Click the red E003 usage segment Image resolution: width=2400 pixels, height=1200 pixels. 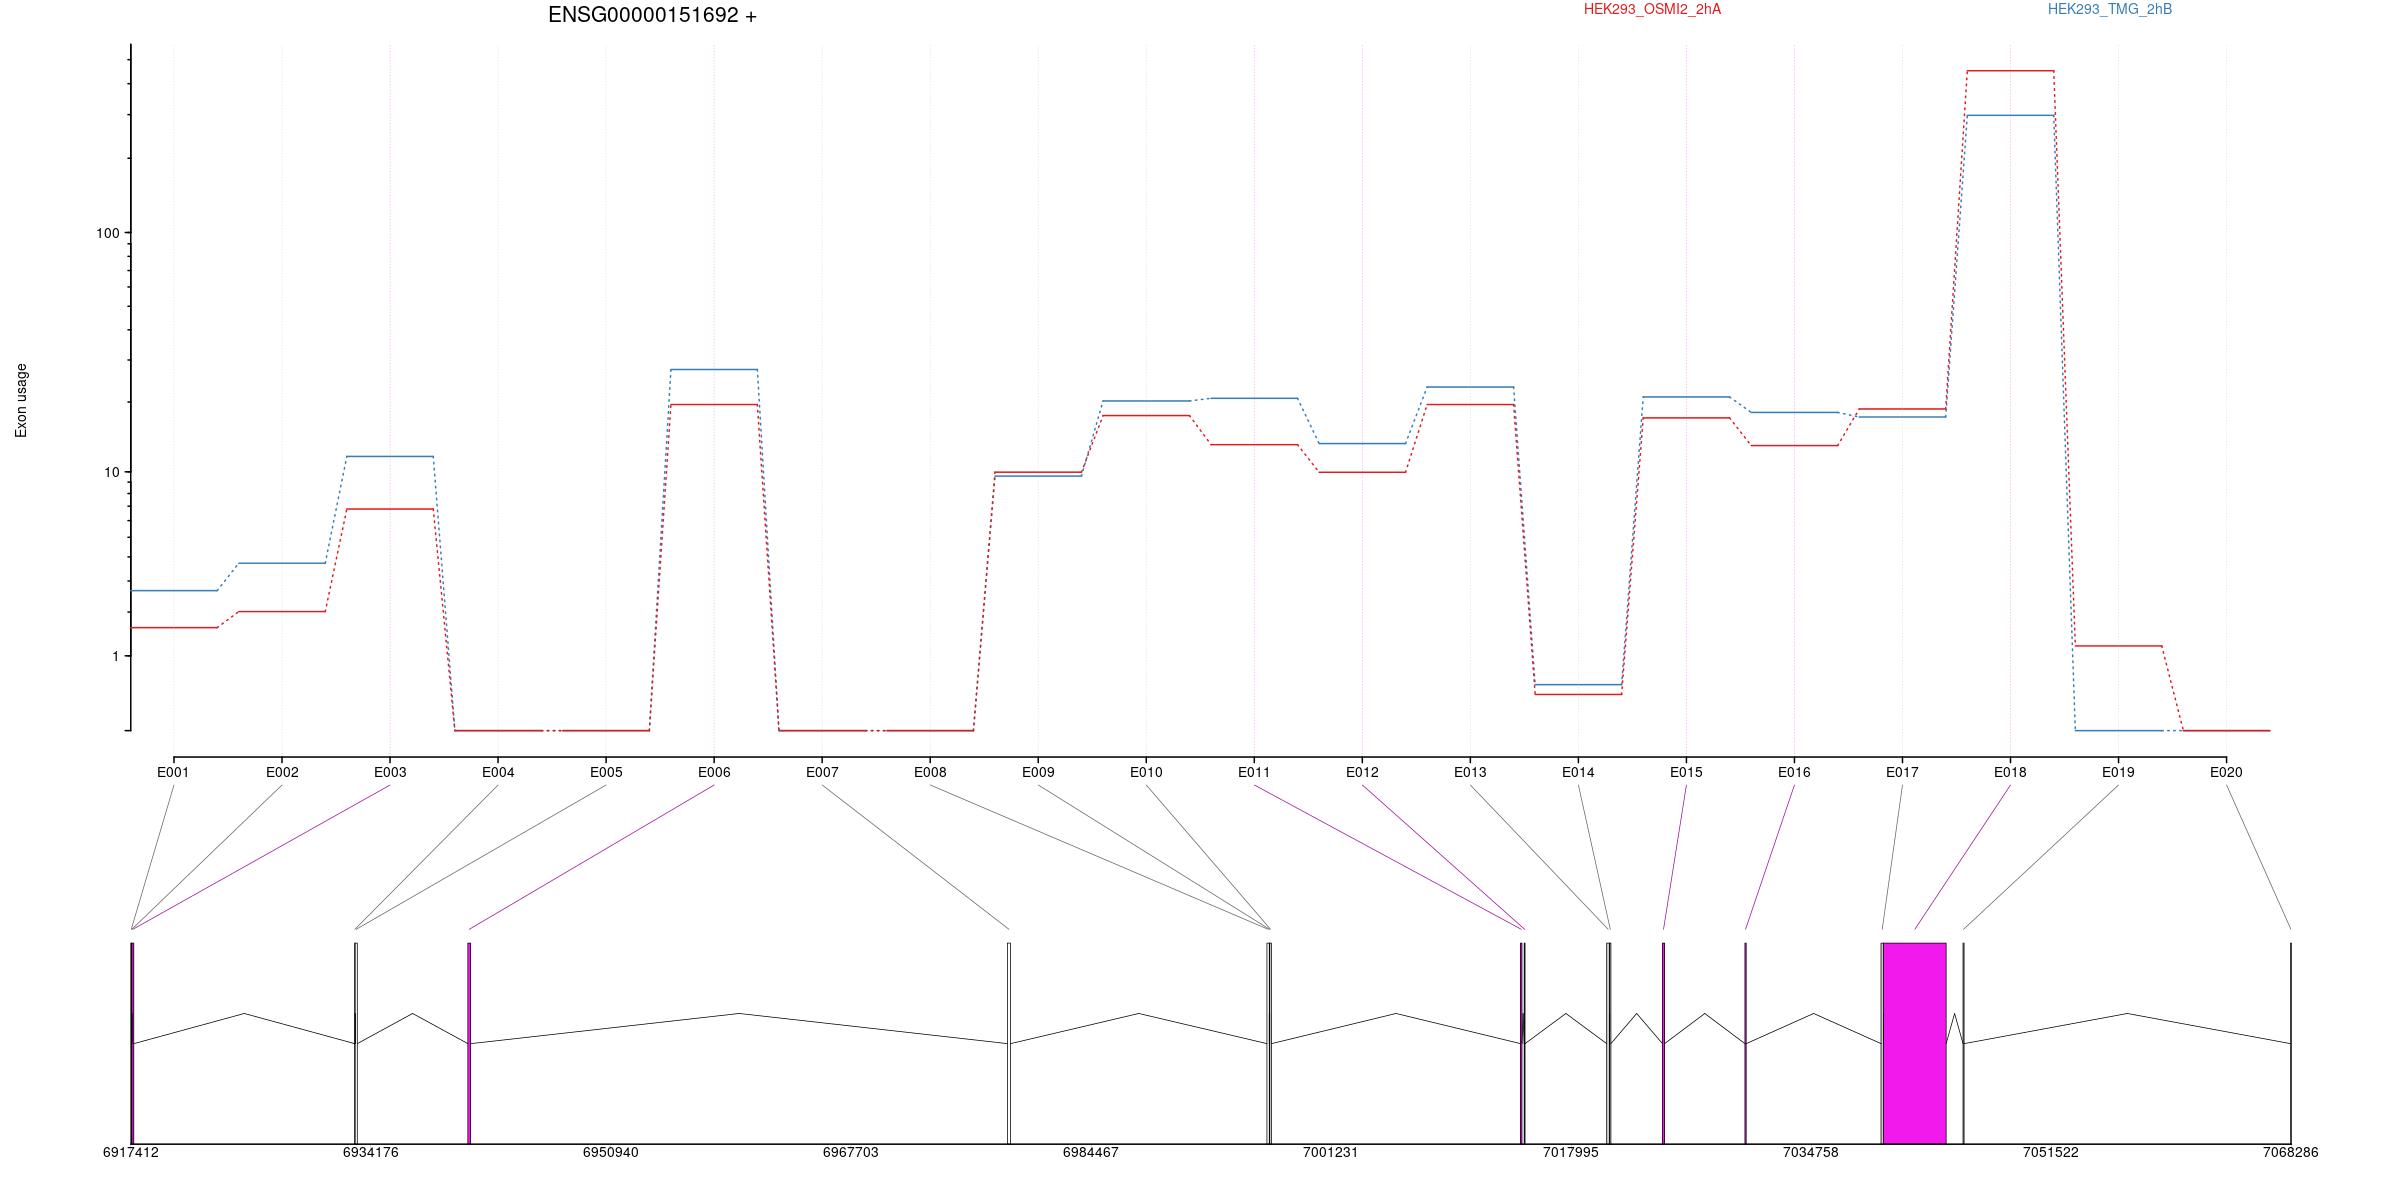pos(390,509)
